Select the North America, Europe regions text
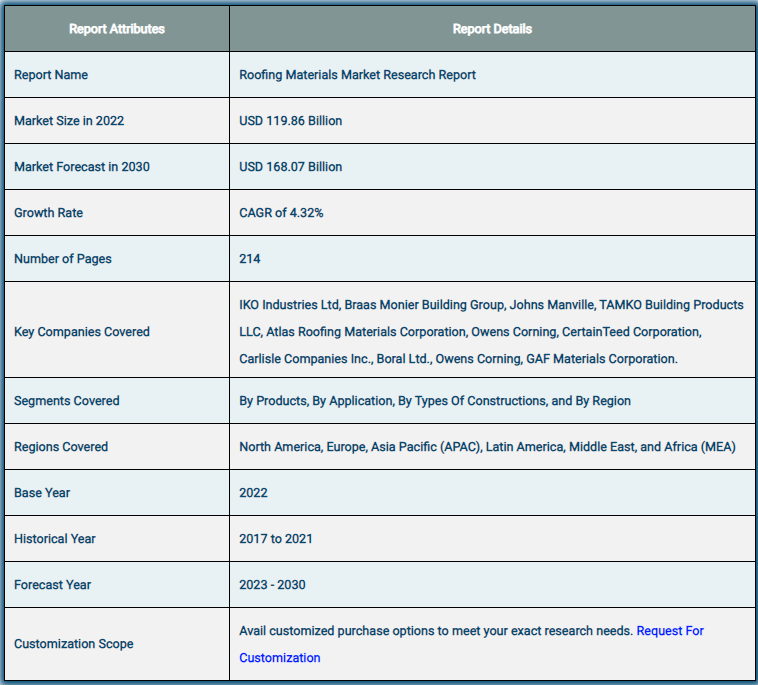The height and width of the screenshot is (685, 758). click(x=487, y=447)
